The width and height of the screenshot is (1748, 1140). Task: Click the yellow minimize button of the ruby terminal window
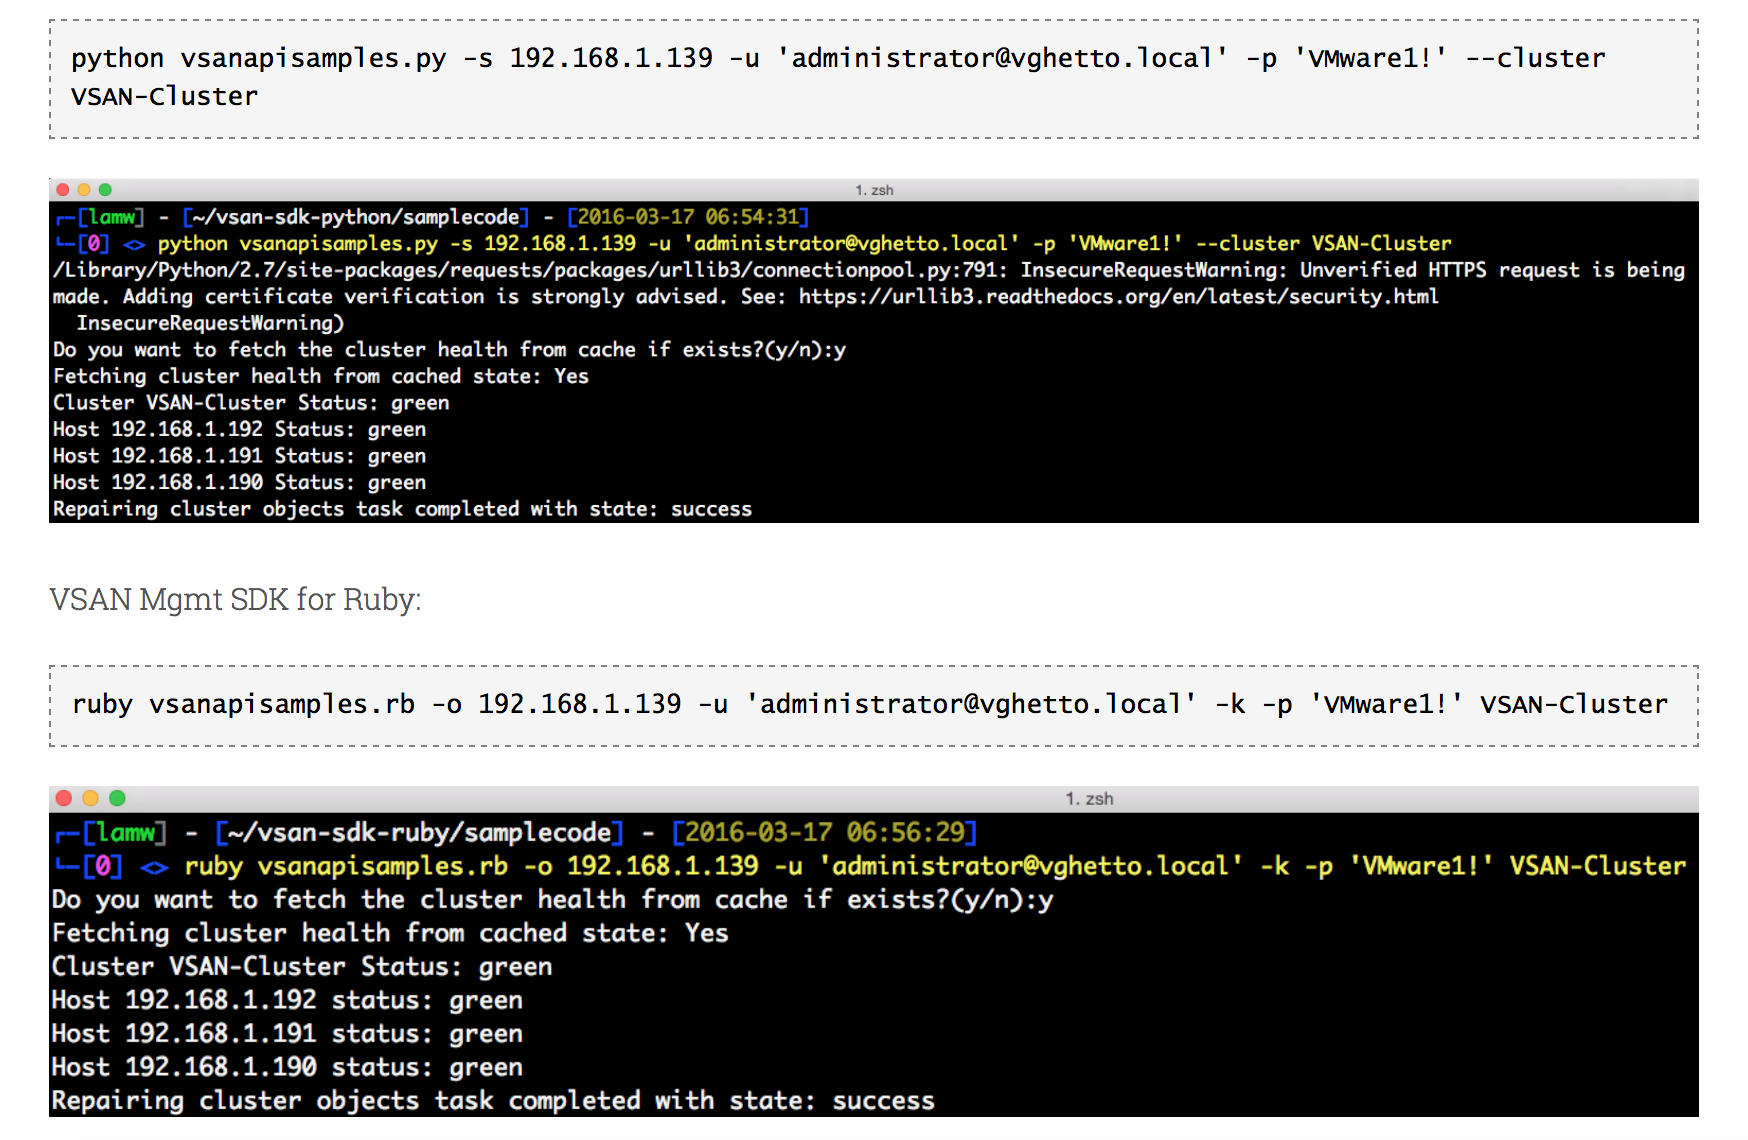[90, 798]
